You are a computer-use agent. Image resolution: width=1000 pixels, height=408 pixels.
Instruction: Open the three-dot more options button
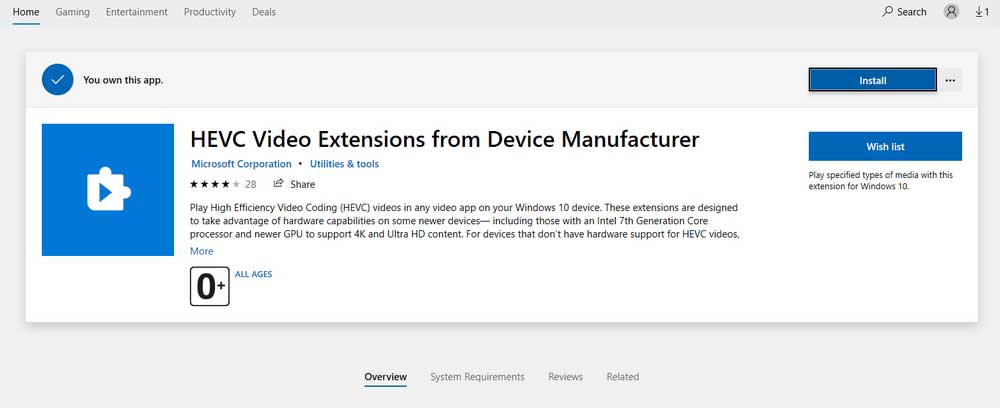click(950, 80)
